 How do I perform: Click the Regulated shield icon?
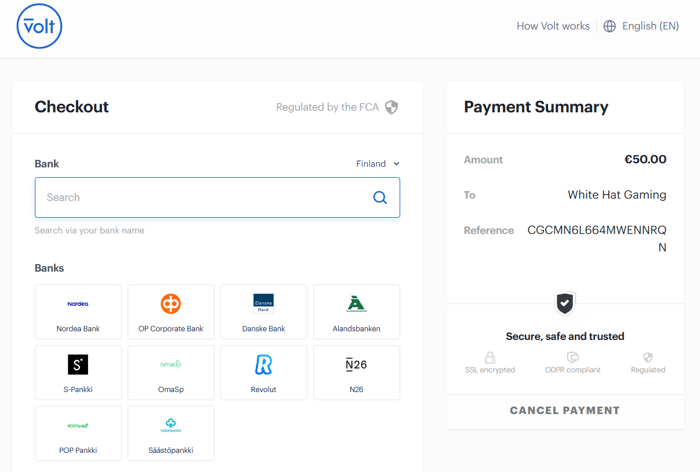click(x=648, y=357)
